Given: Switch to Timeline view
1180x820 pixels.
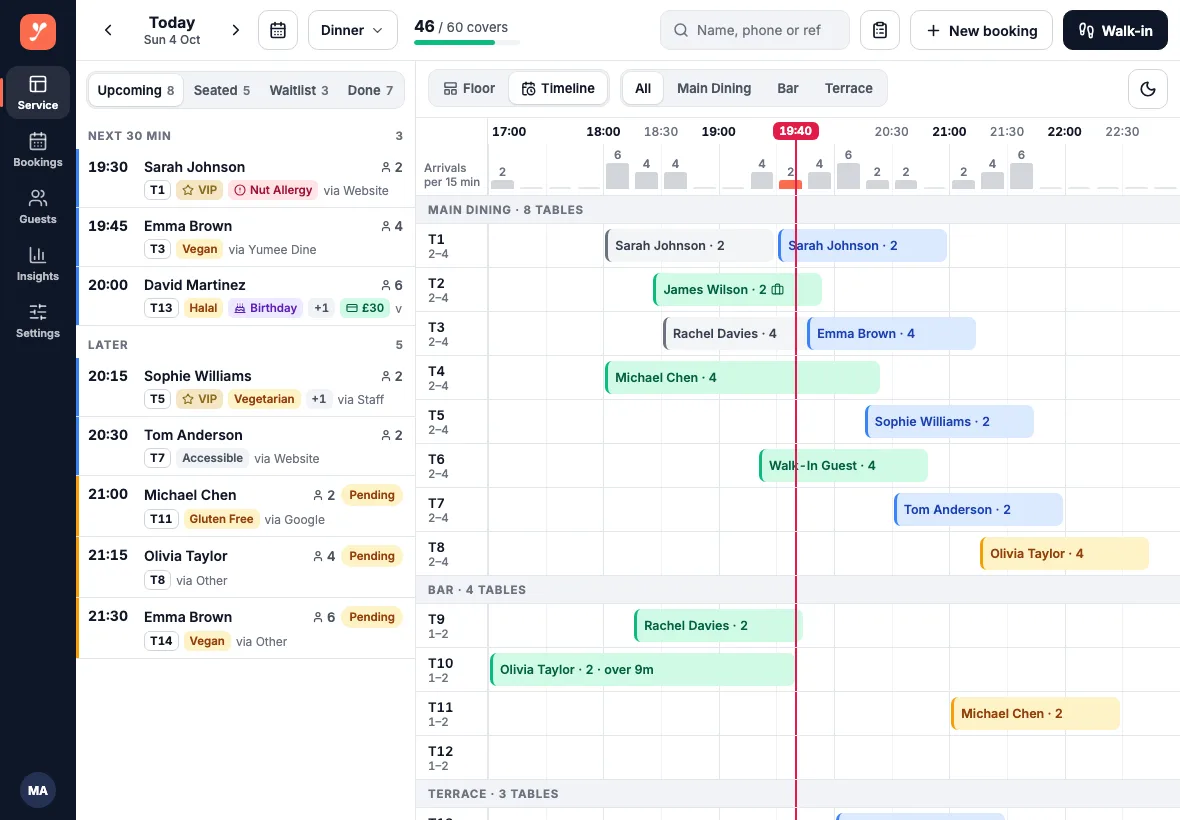Looking at the screenshot, I should pos(558,89).
